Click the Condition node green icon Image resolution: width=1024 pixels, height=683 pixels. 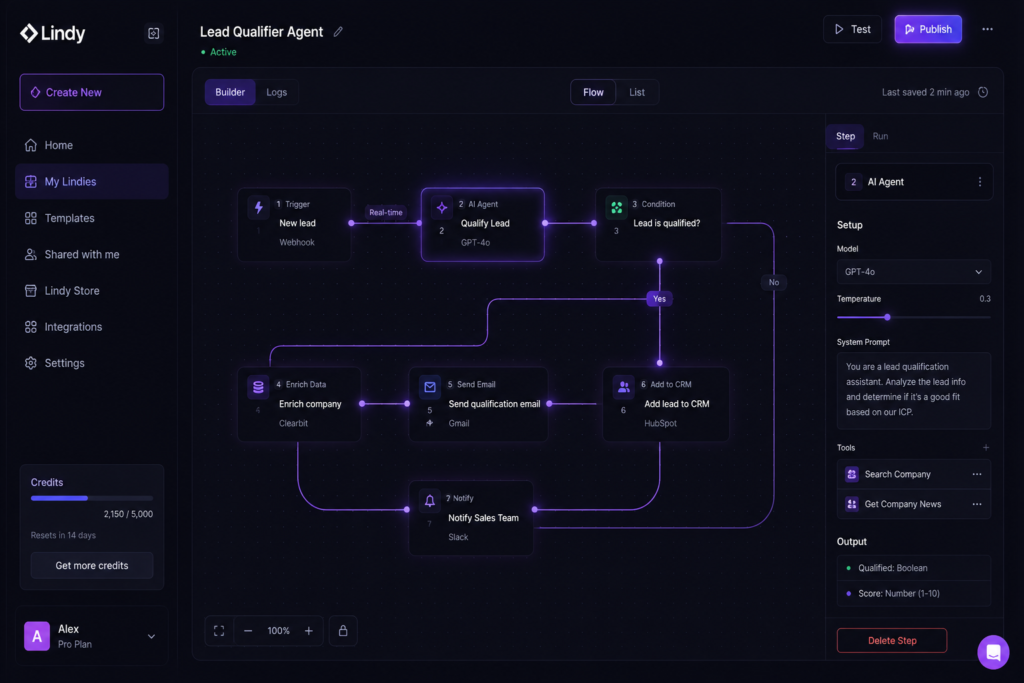[x=616, y=208]
